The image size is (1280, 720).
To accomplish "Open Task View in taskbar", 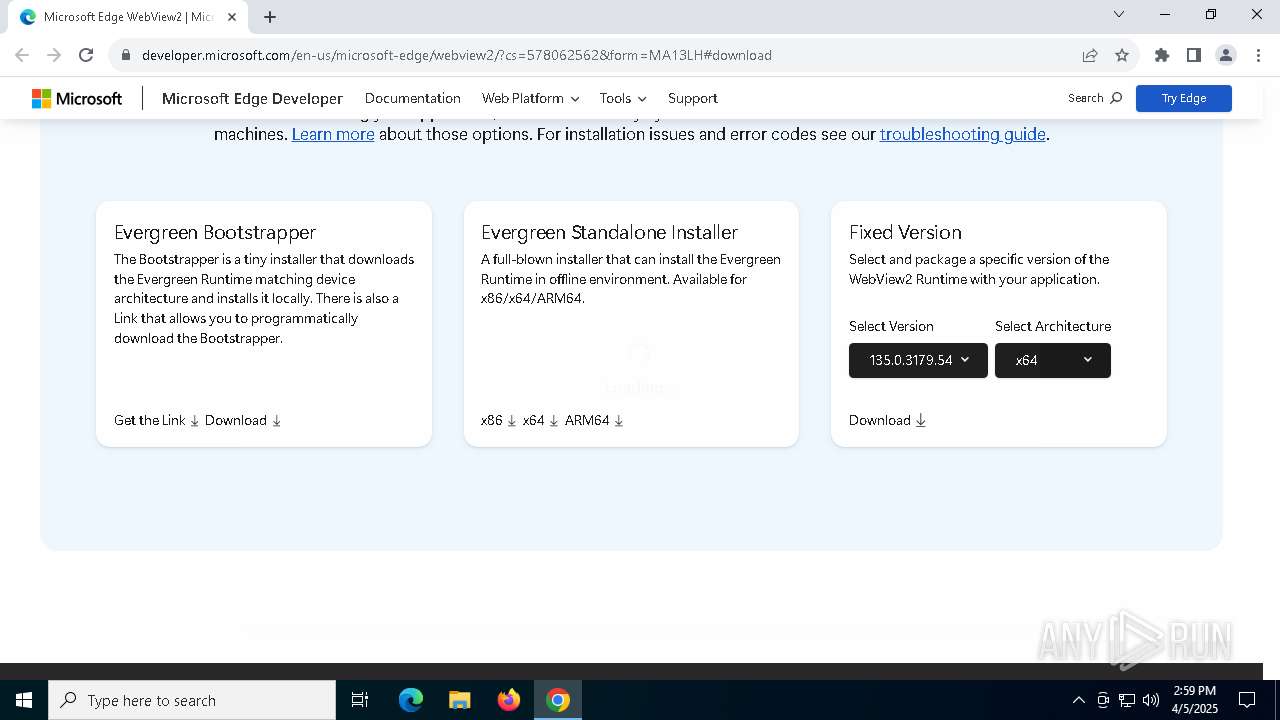I will (x=360, y=700).
